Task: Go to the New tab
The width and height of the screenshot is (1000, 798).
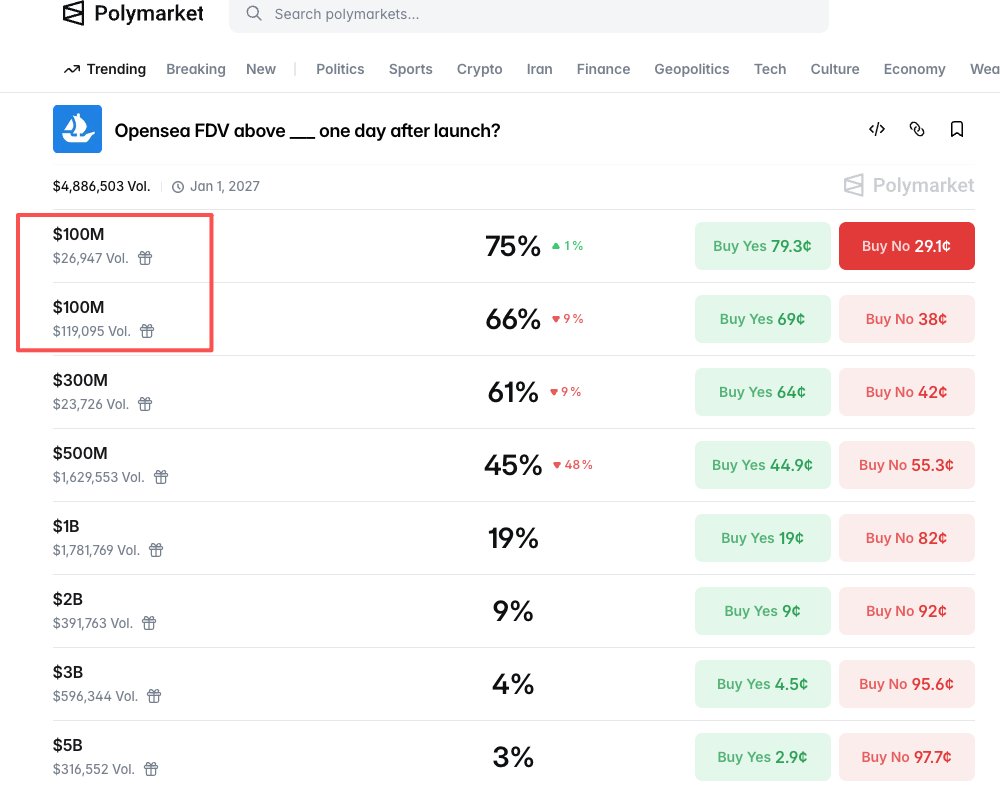Action: tap(261, 69)
